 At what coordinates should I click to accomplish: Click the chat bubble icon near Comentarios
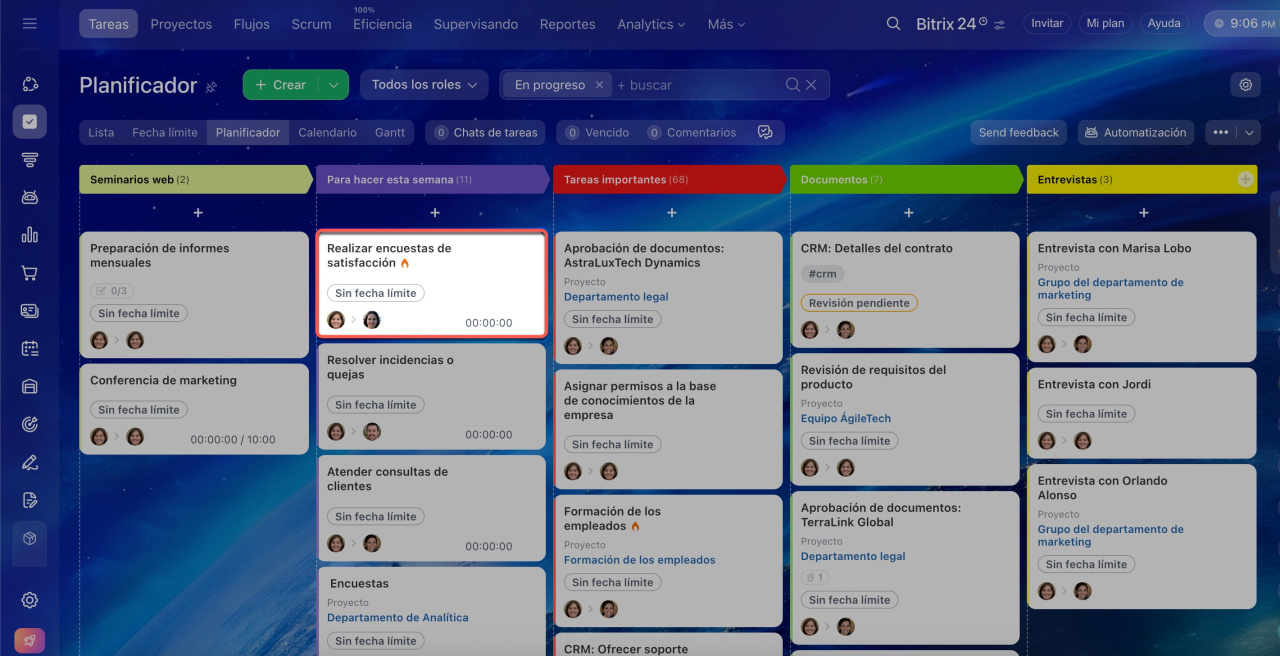tap(765, 133)
